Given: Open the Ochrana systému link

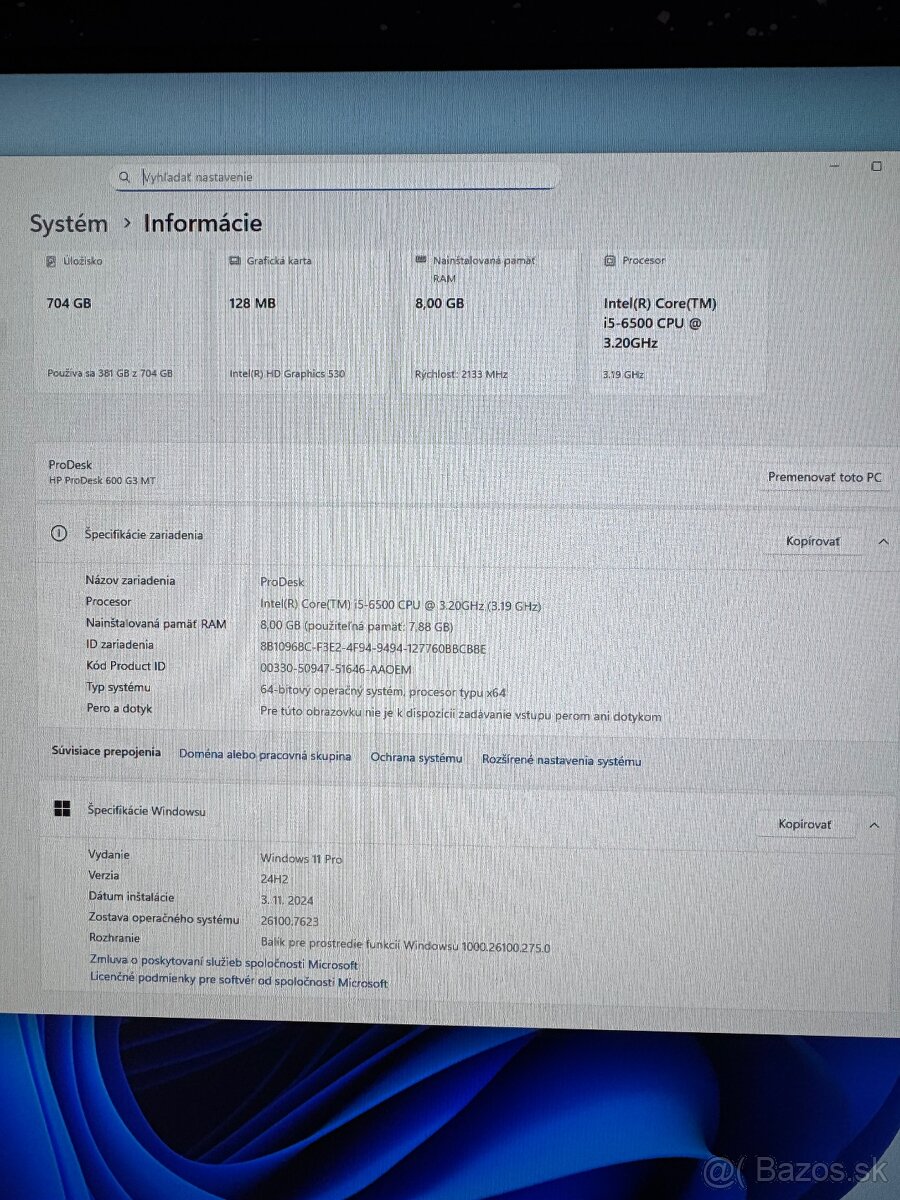Looking at the screenshot, I should 416,758.
